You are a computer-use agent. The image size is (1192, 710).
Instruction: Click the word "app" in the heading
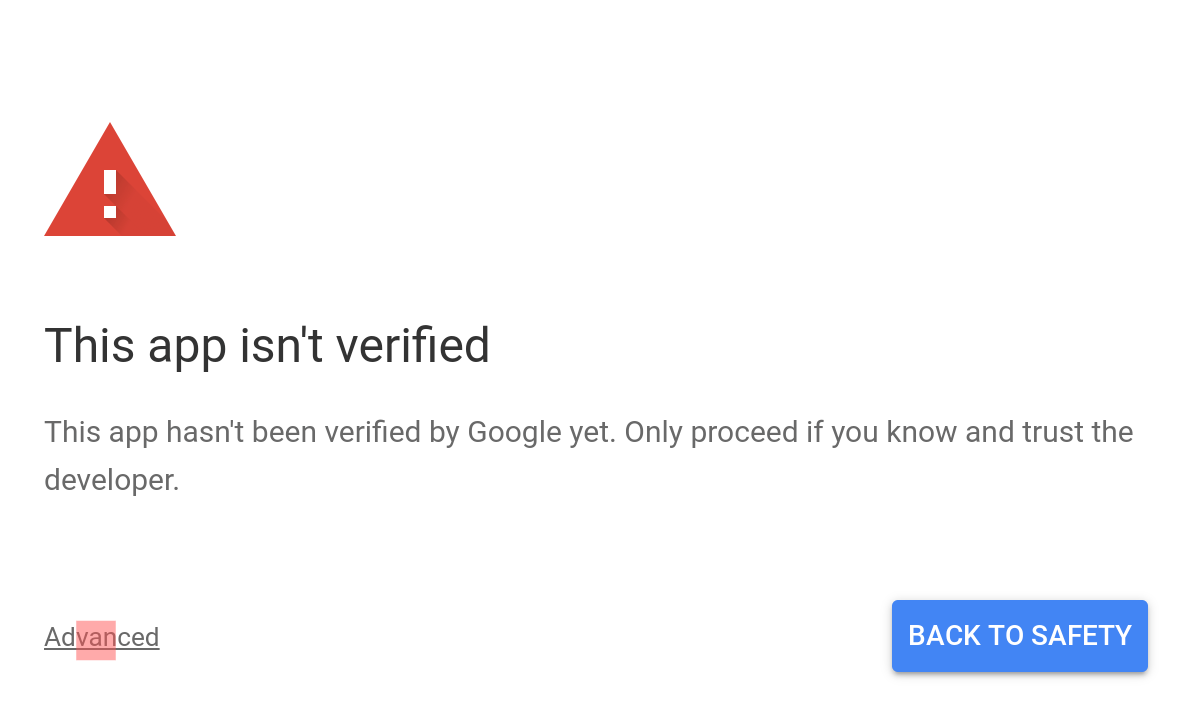pyautogui.click(x=187, y=350)
